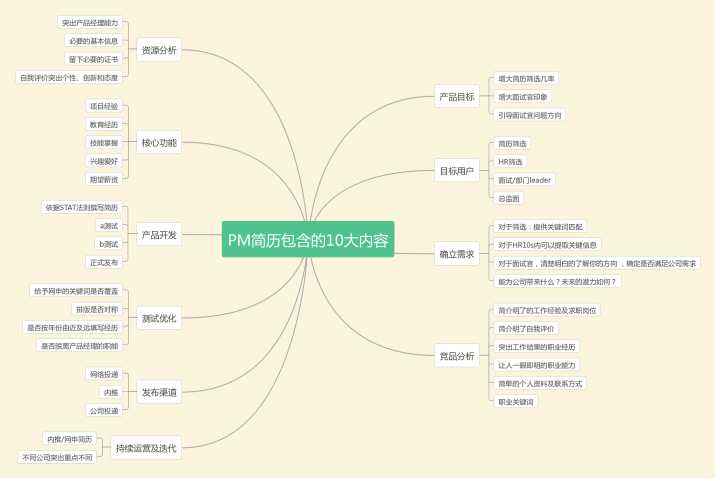Choose the '公司投递' subtopic
Screen dimensions: 720x481
click(x=104, y=411)
